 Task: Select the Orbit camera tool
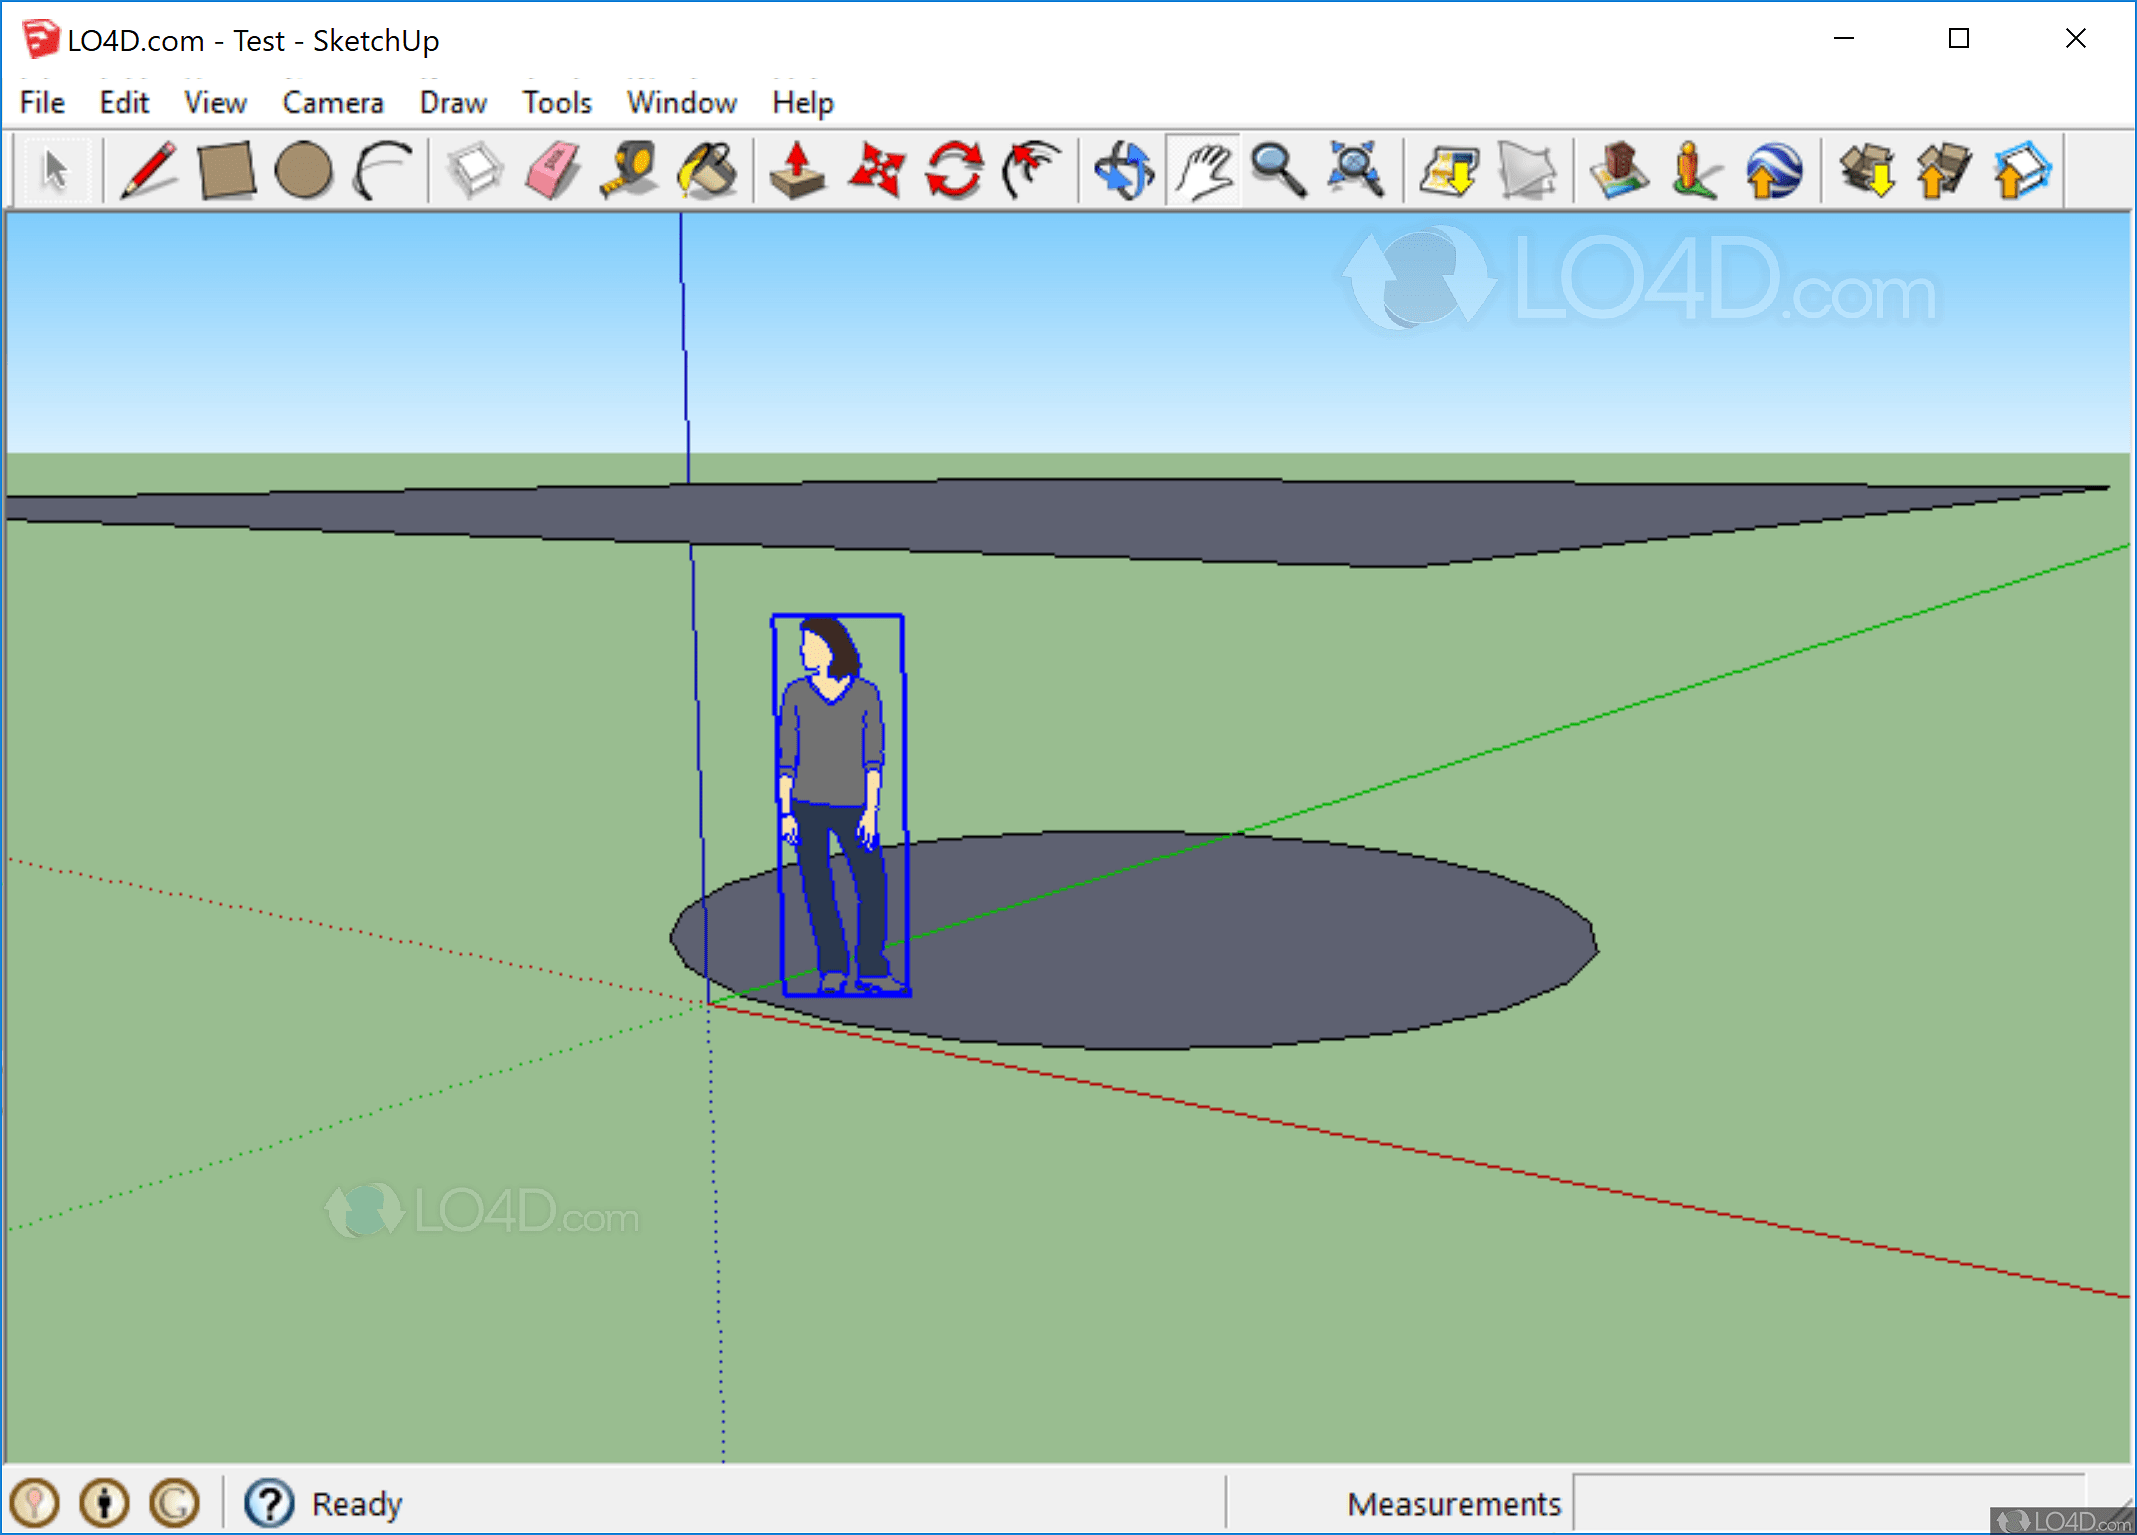(x=1123, y=171)
